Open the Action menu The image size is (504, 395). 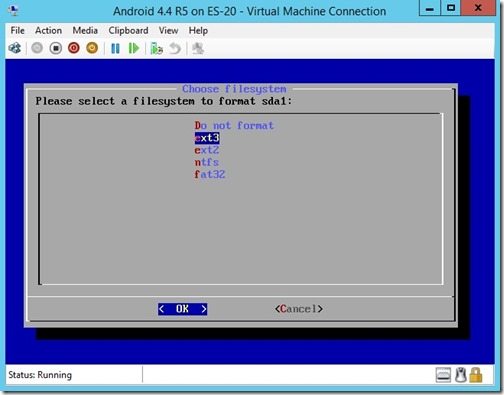48,31
